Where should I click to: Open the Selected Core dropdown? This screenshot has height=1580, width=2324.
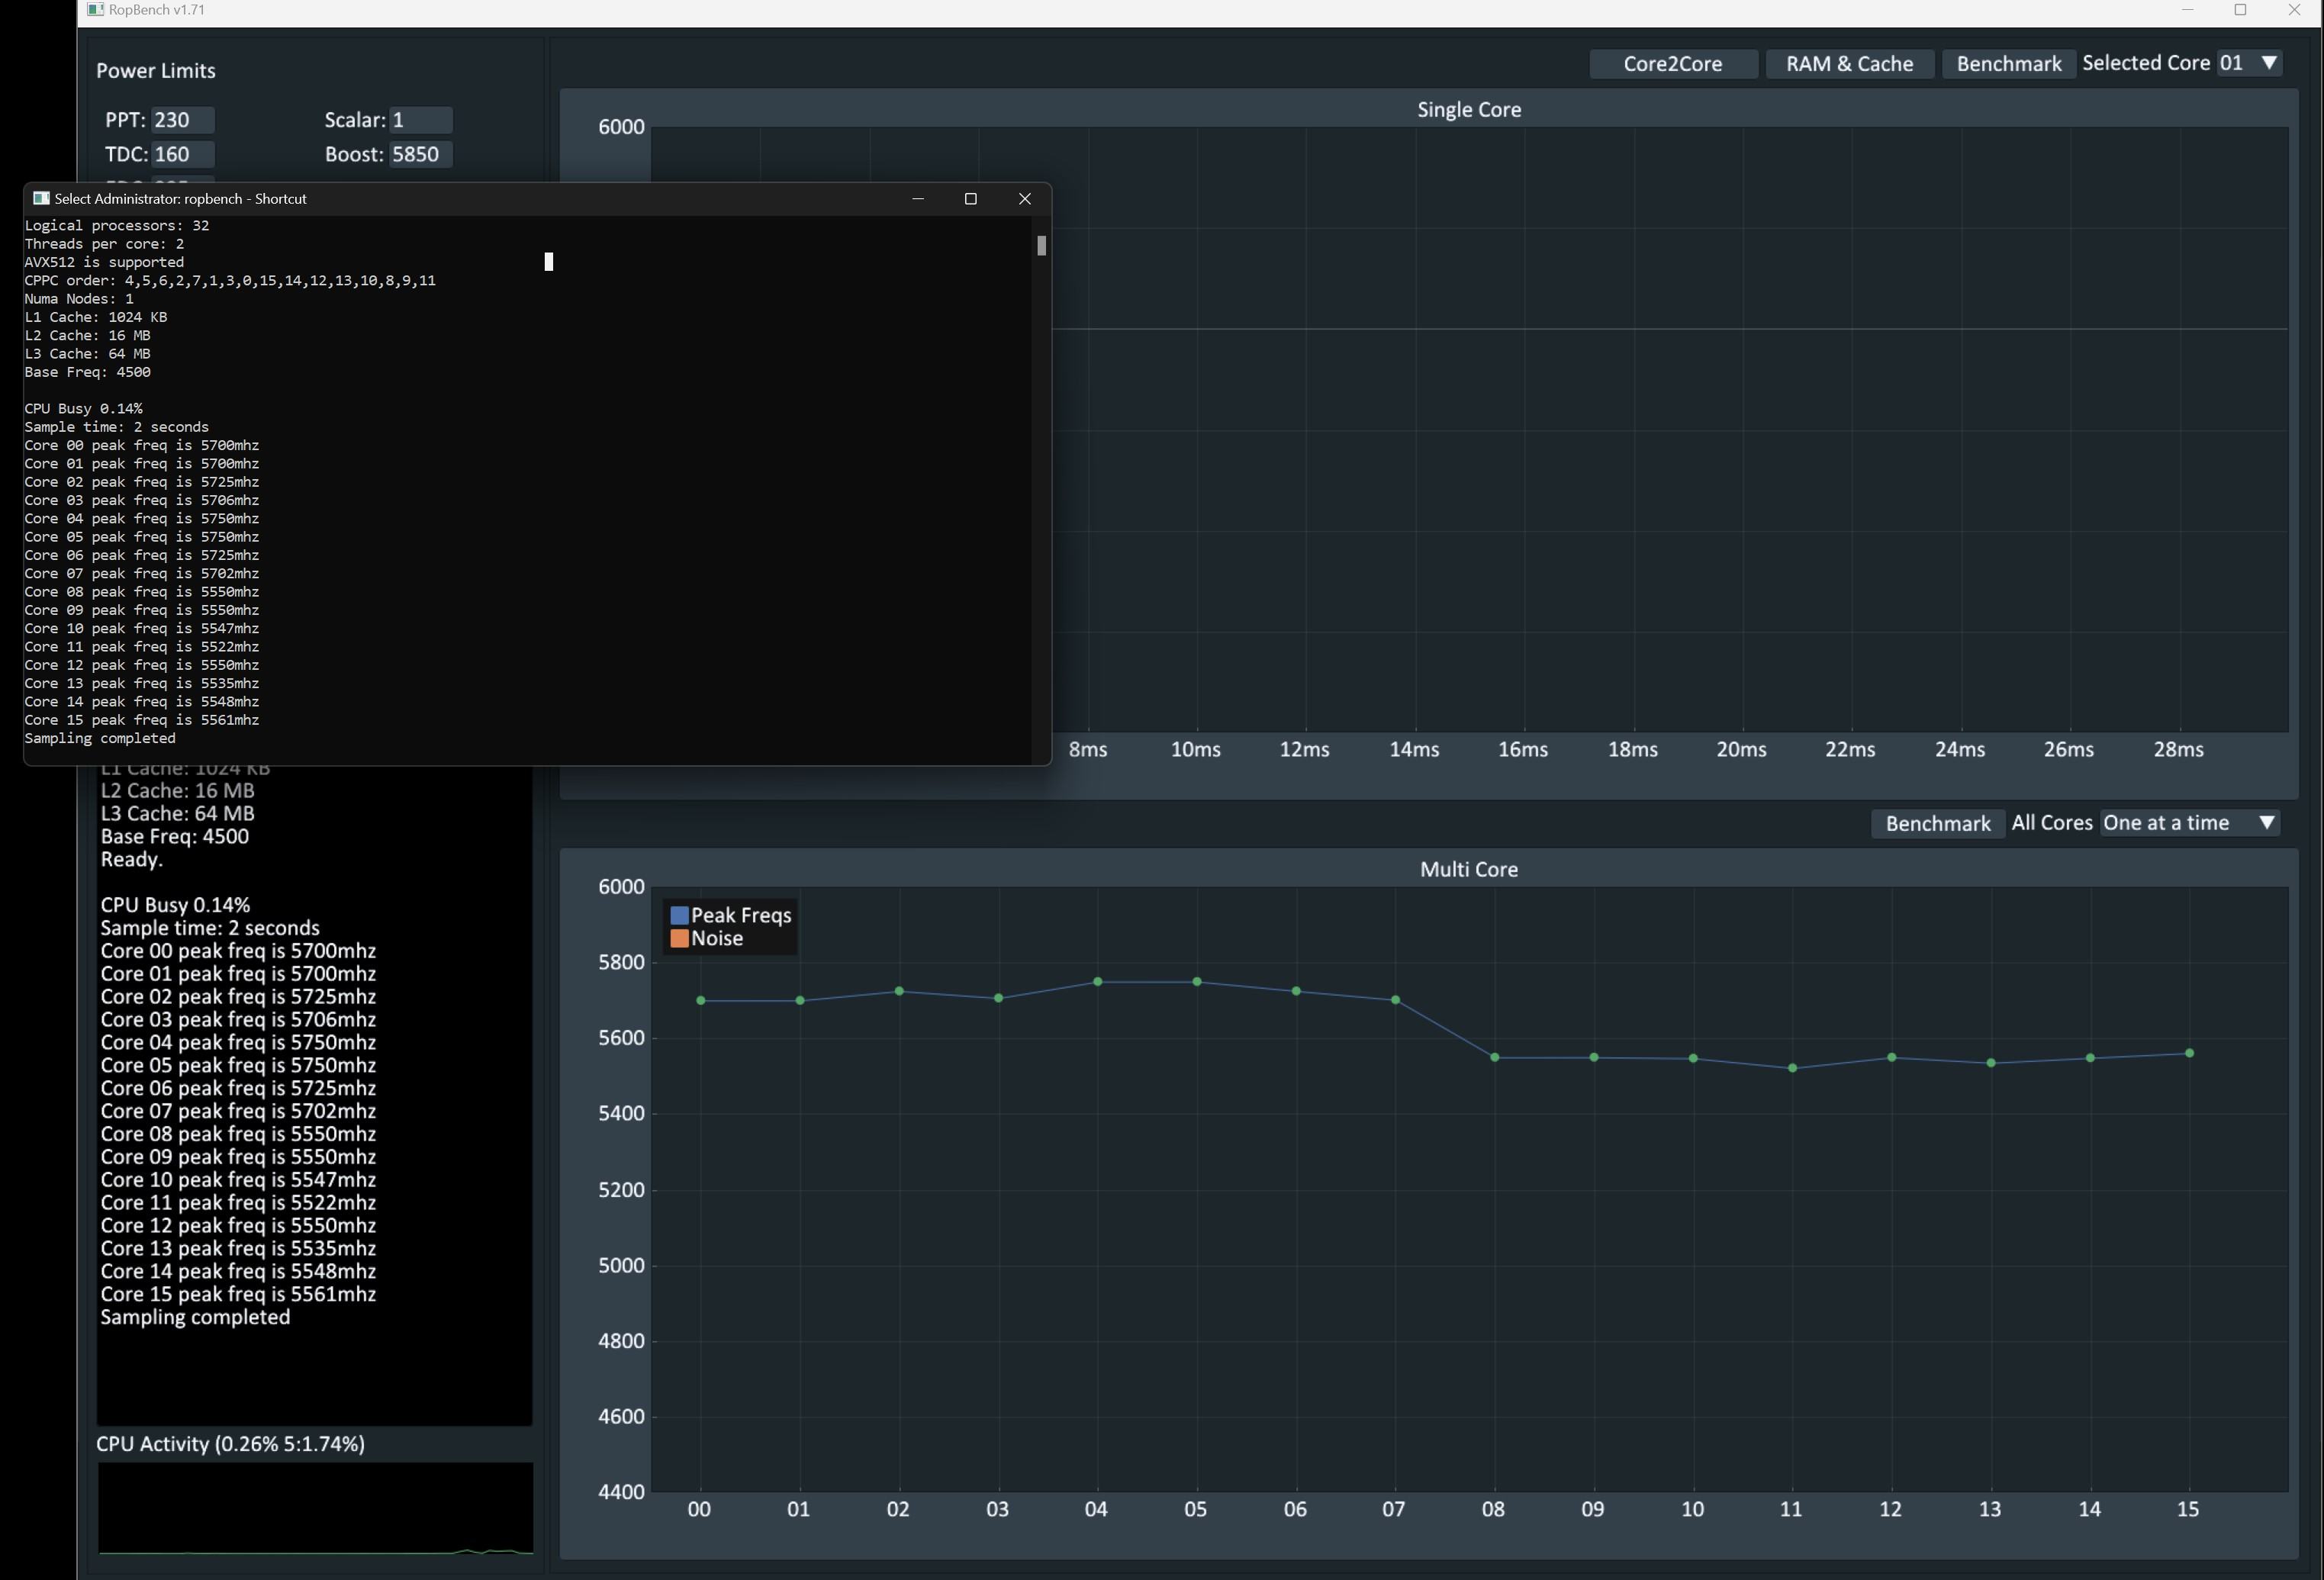tap(2249, 63)
